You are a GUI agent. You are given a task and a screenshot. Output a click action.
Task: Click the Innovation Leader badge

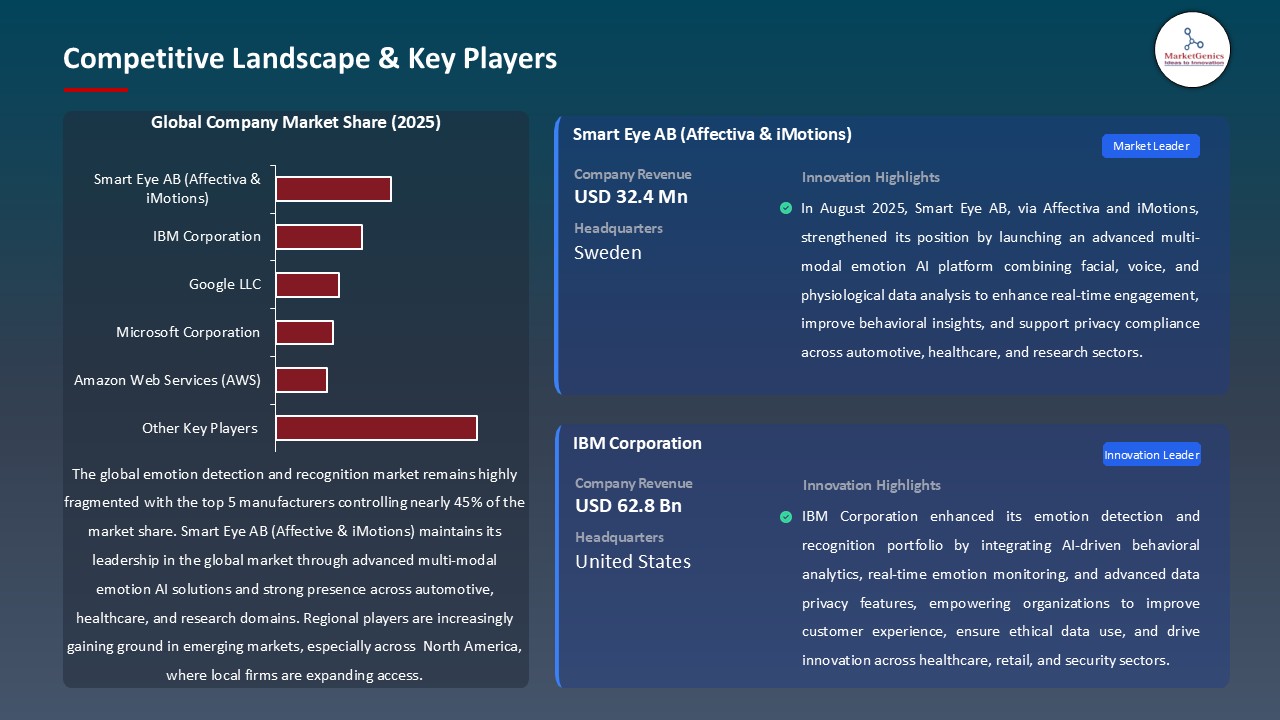[x=1151, y=454]
